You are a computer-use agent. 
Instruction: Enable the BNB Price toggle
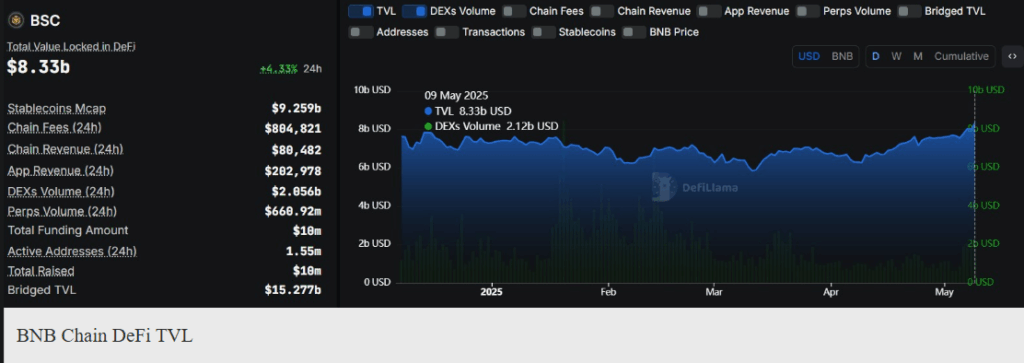(634, 32)
